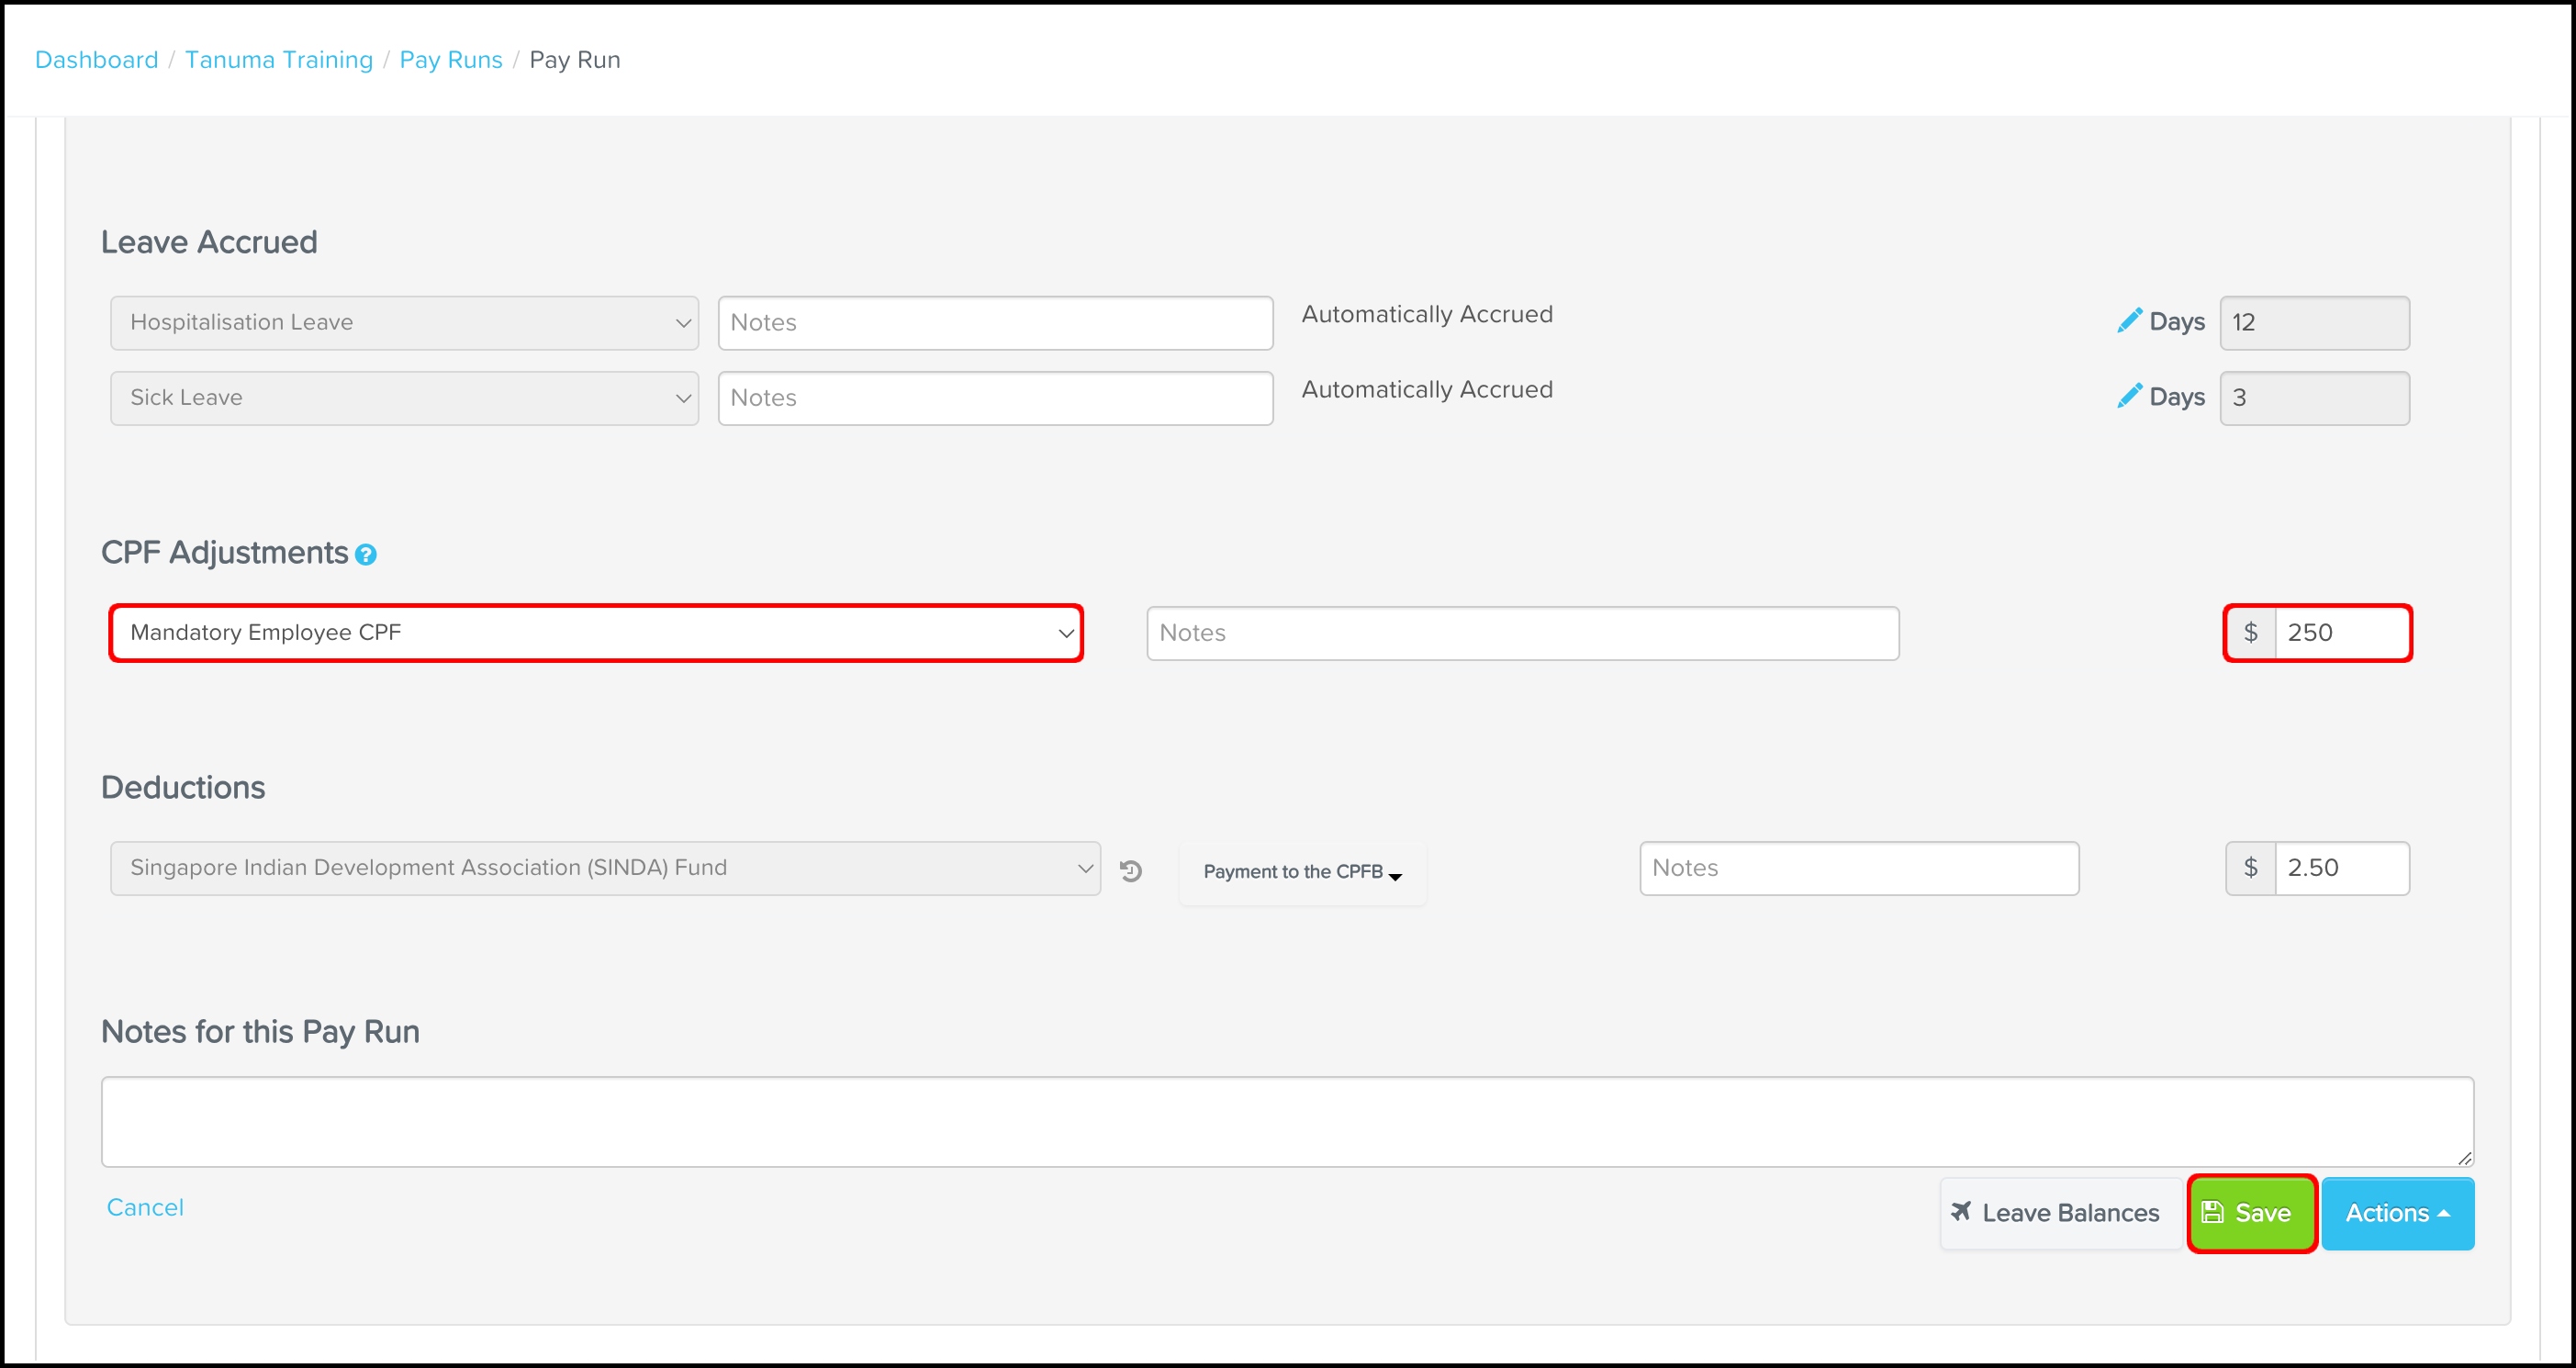Open the Sick Leave category dropdown

click(x=404, y=398)
